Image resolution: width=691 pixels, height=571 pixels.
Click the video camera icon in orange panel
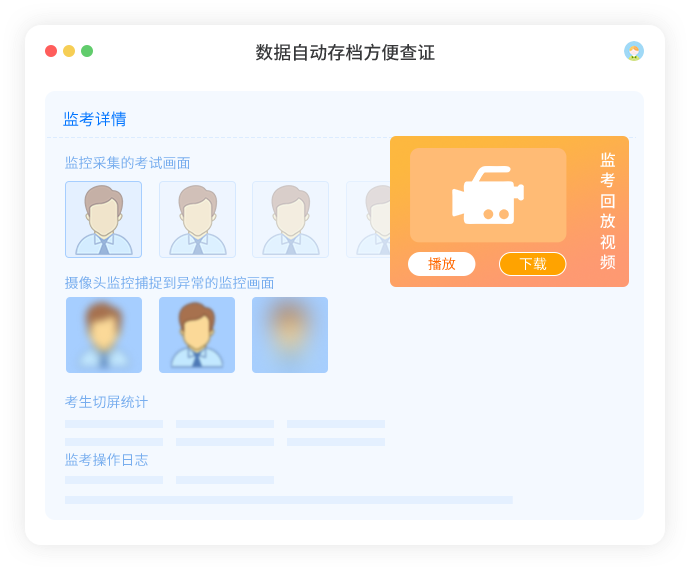[488, 195]
